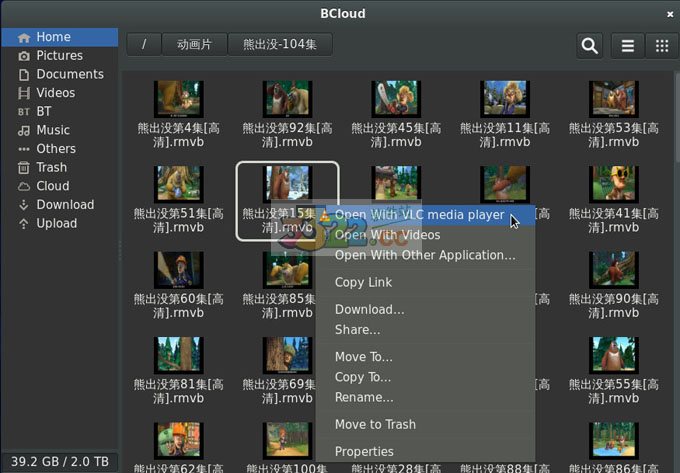Screen dimensions: 680x473
Task: Select video thumbnail 熊出没第60集
Action: [179, 270]
